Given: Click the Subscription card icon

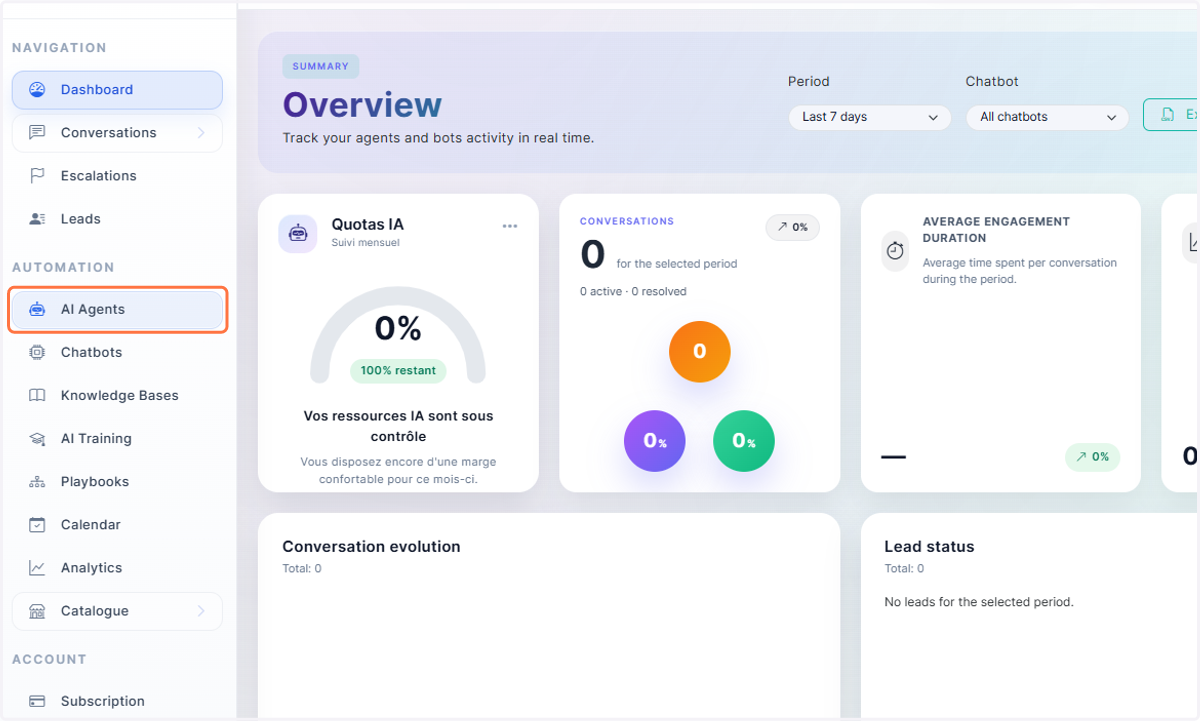Looking at the screenshot, I should point(37,701).
